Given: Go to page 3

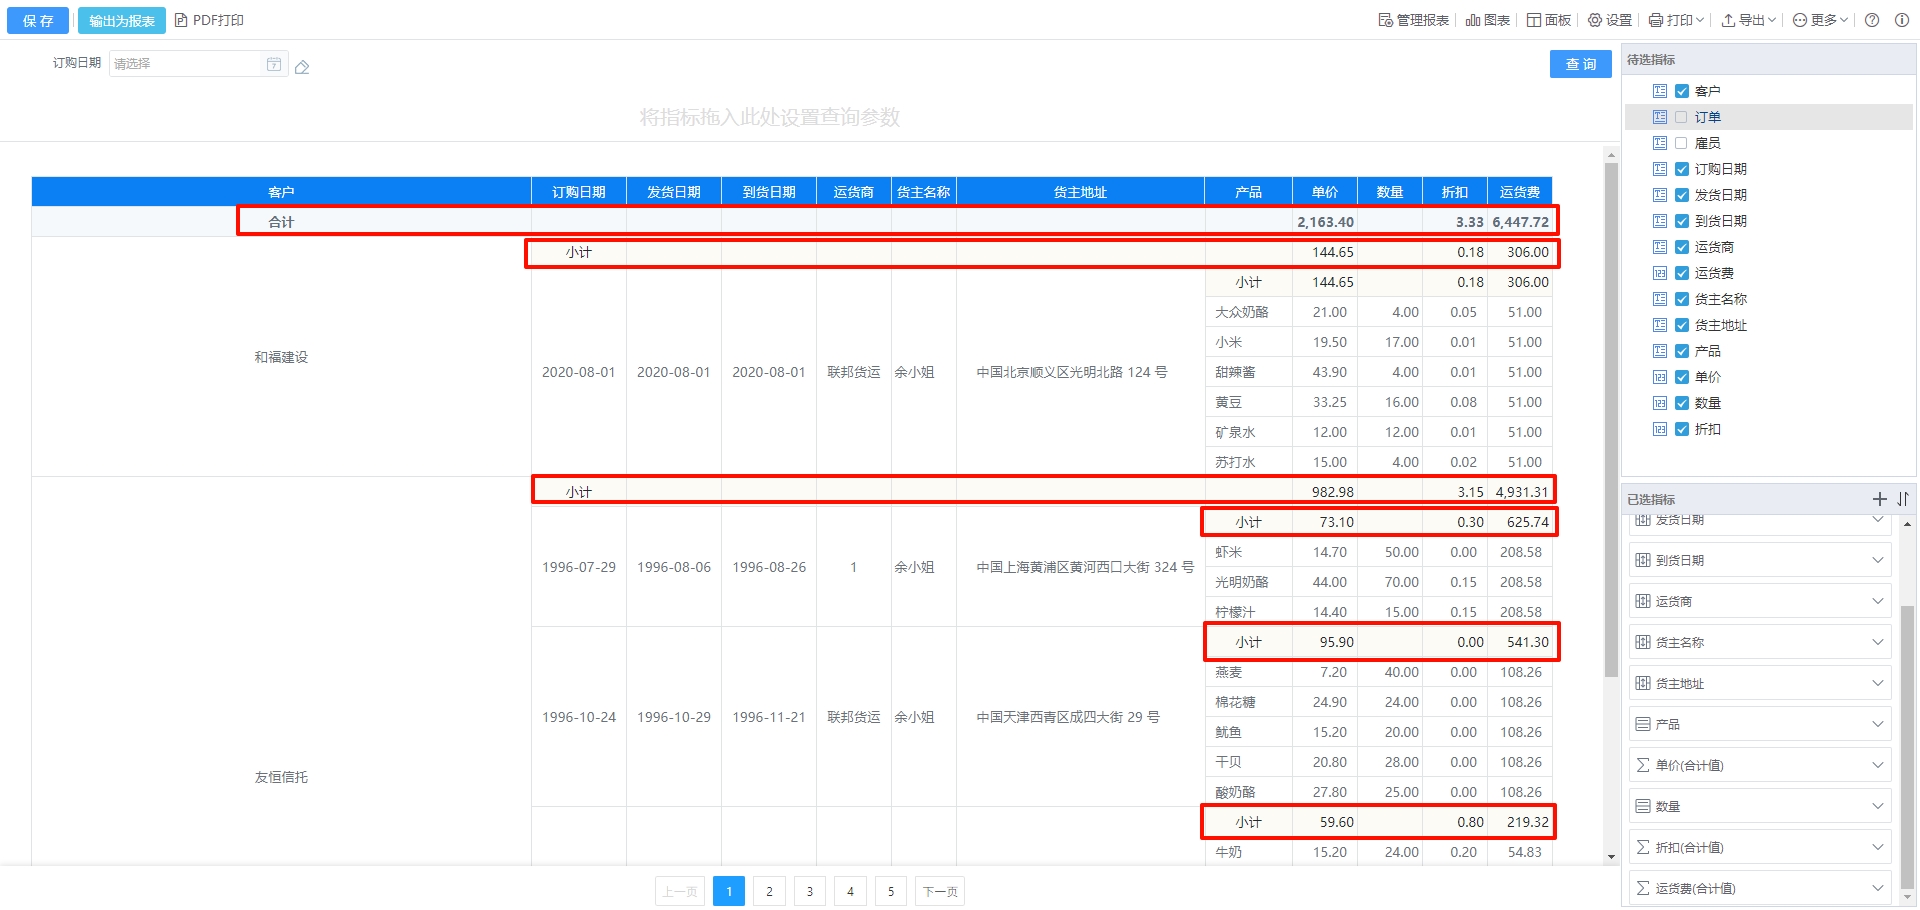Looking at the screenshot, I should pyautogui.click(x=810, y=891).
